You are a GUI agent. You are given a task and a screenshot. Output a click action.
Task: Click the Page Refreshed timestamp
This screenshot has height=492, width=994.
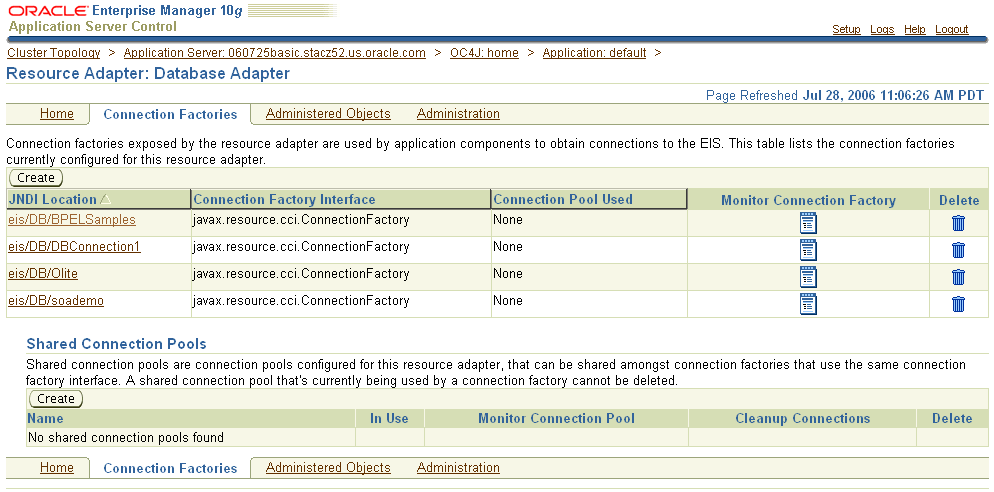(845, 96)
